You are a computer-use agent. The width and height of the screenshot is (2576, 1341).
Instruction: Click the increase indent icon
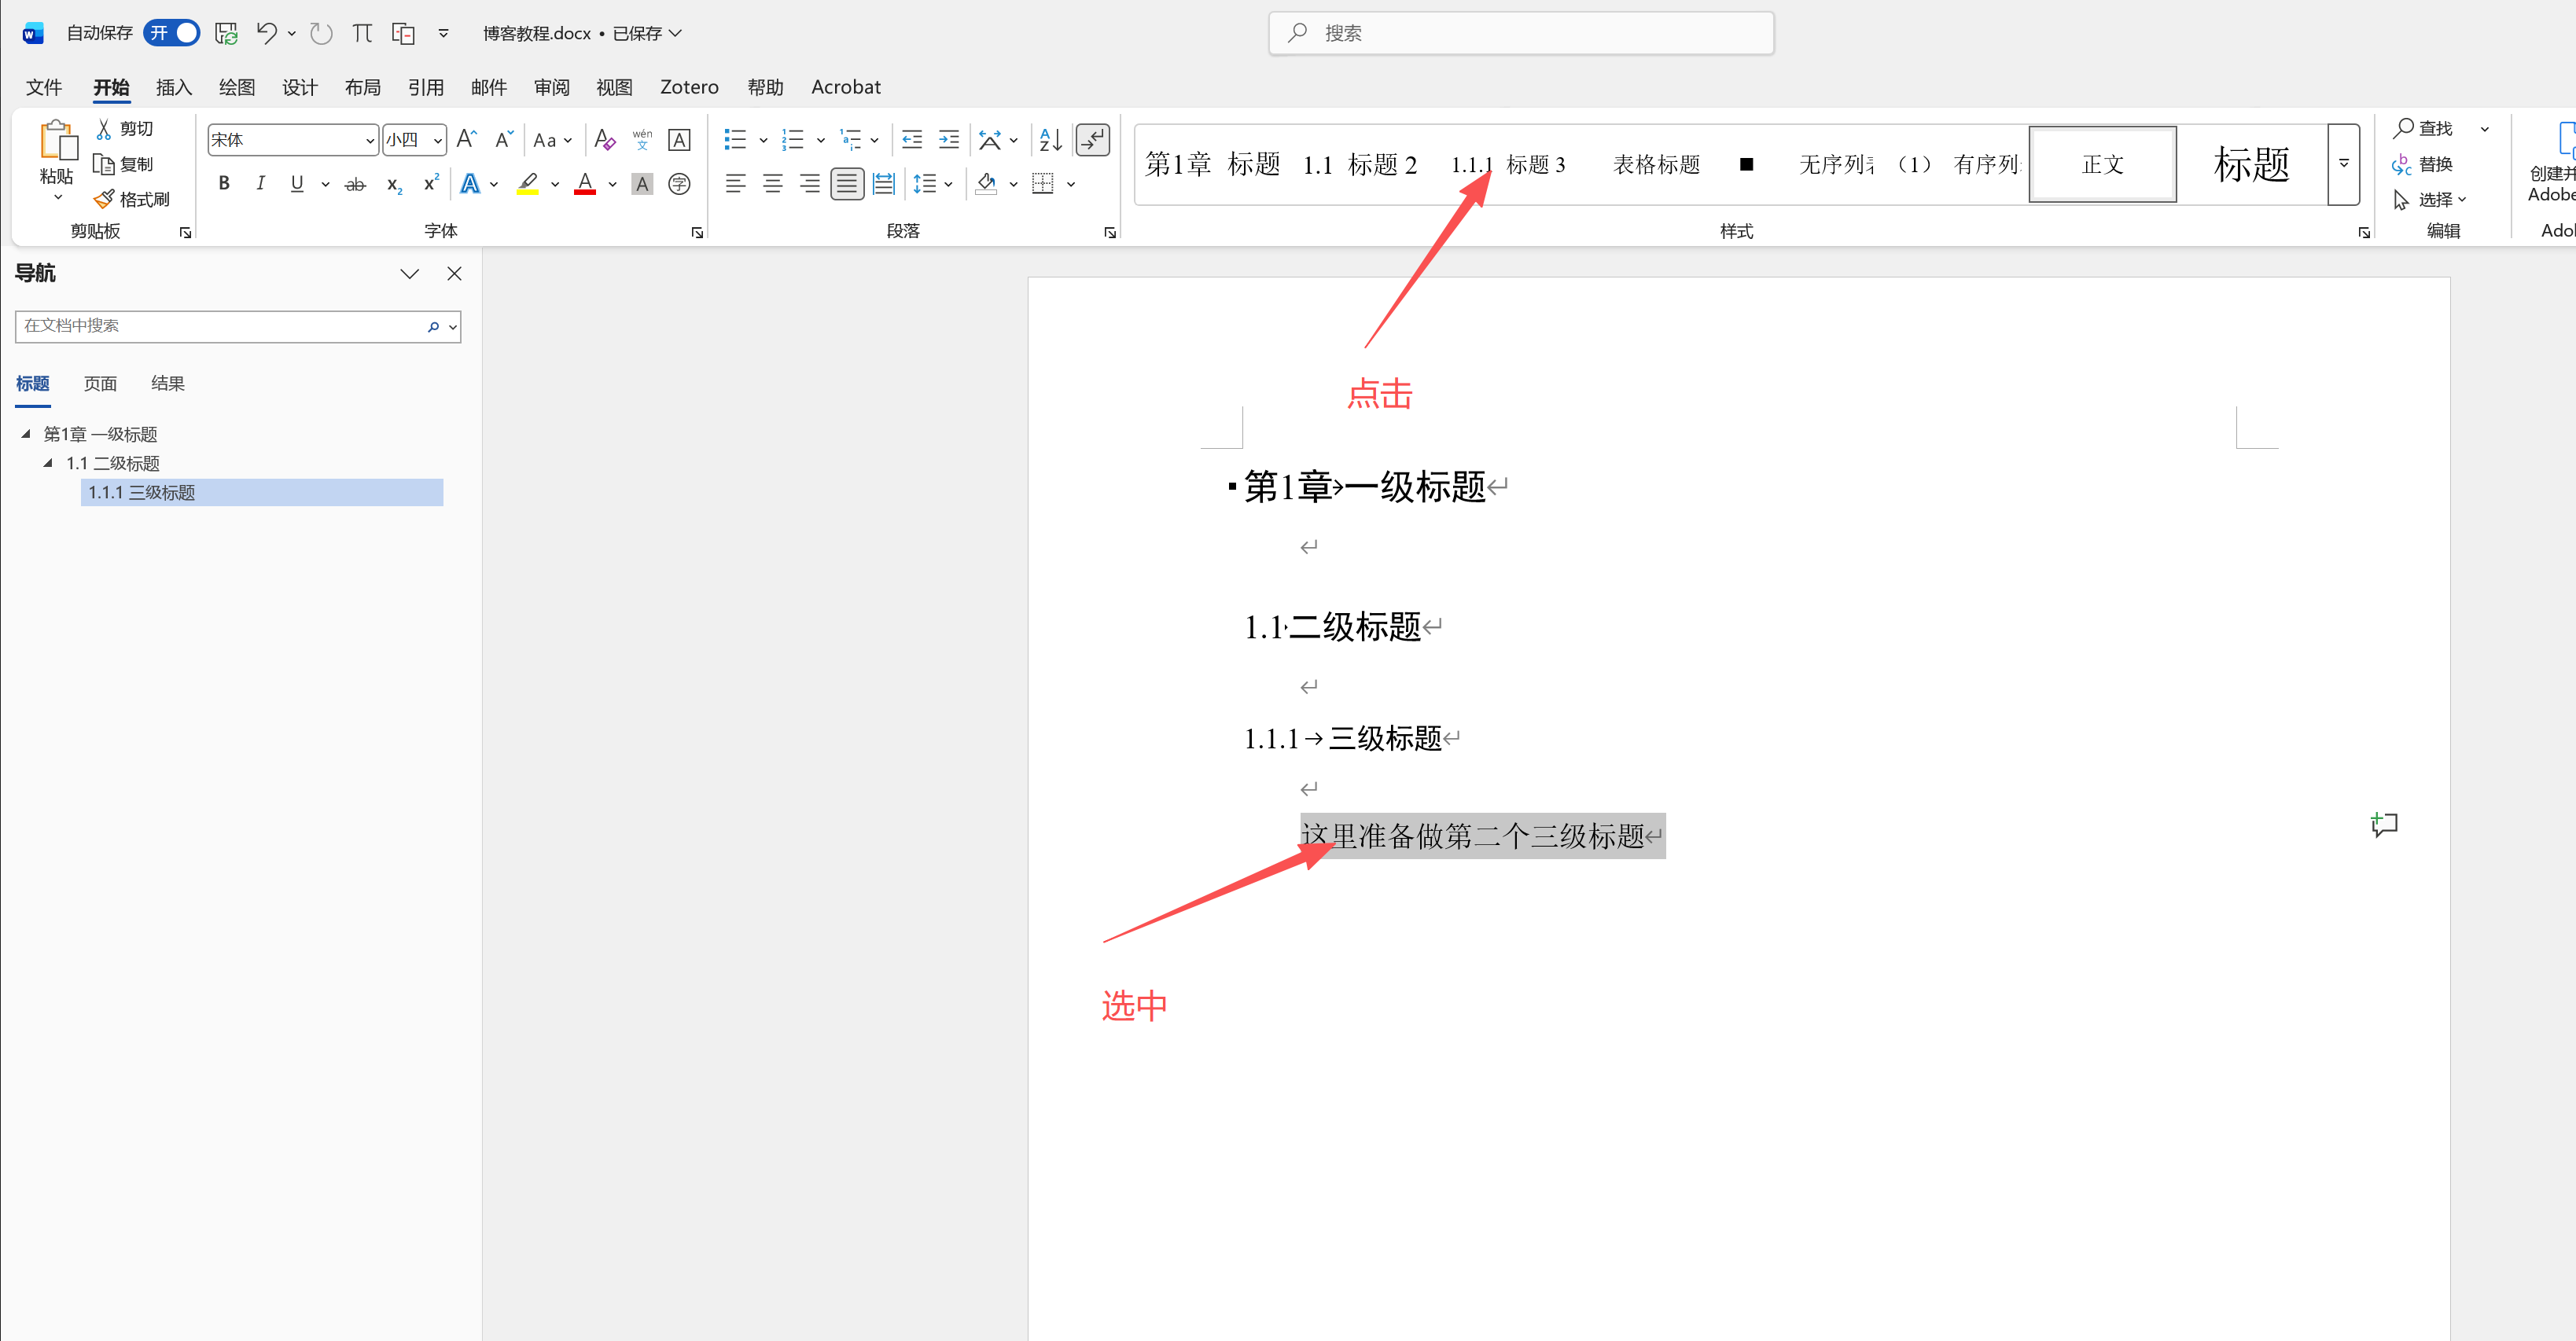click(x=948, y=140)
